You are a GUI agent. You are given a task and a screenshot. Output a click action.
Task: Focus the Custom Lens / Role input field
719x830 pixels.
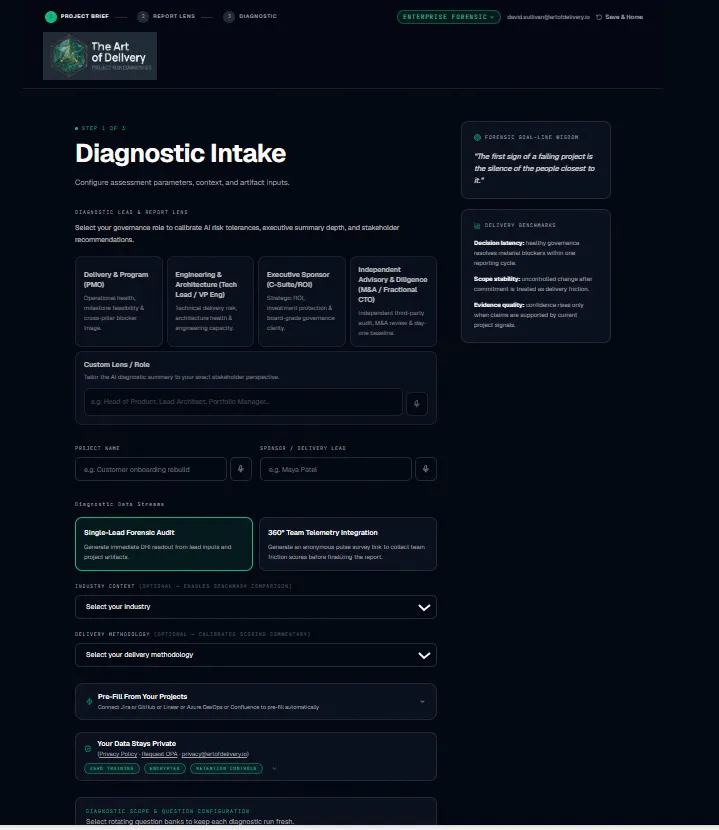pos(243,402)
